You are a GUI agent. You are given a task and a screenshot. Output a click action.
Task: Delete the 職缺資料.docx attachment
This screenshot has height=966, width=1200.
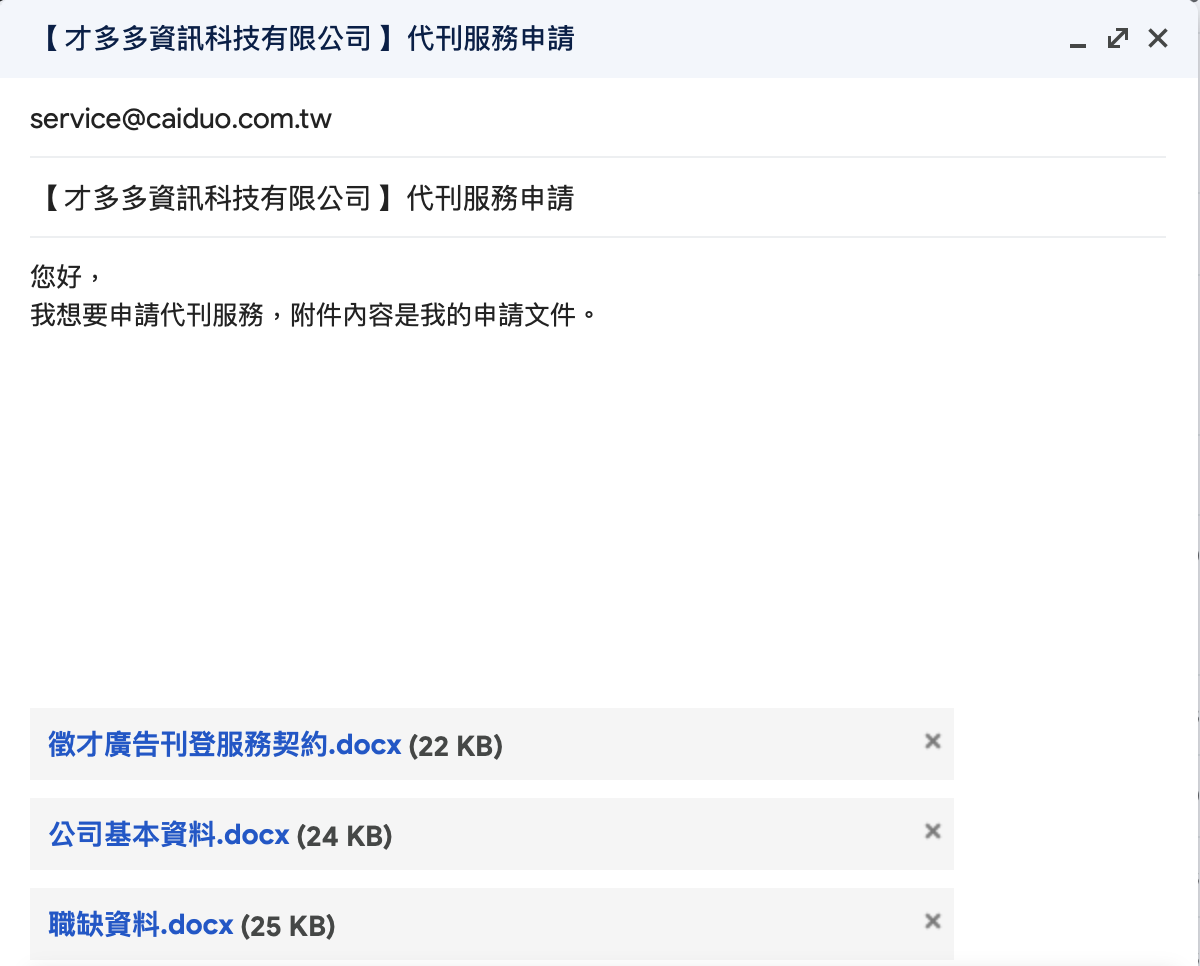click(933, 921)
